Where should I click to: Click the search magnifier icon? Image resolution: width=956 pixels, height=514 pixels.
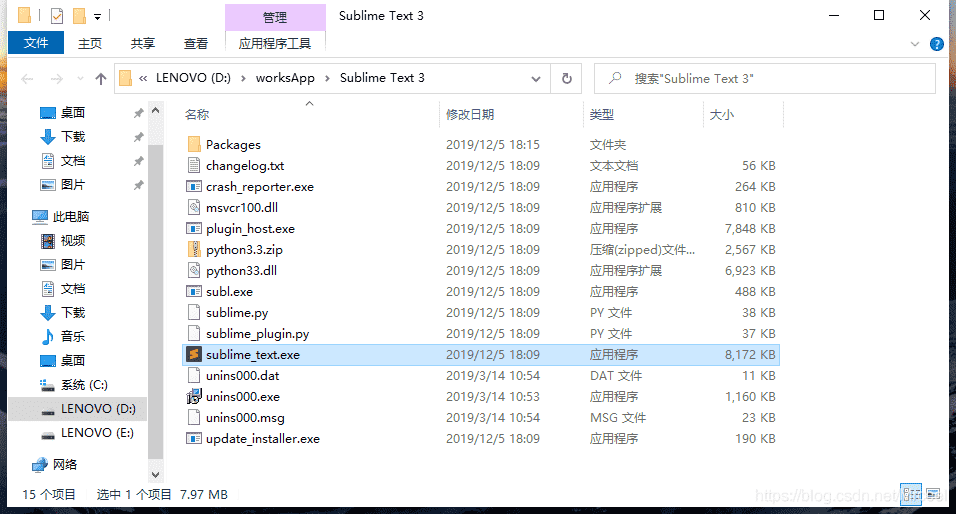615,79
